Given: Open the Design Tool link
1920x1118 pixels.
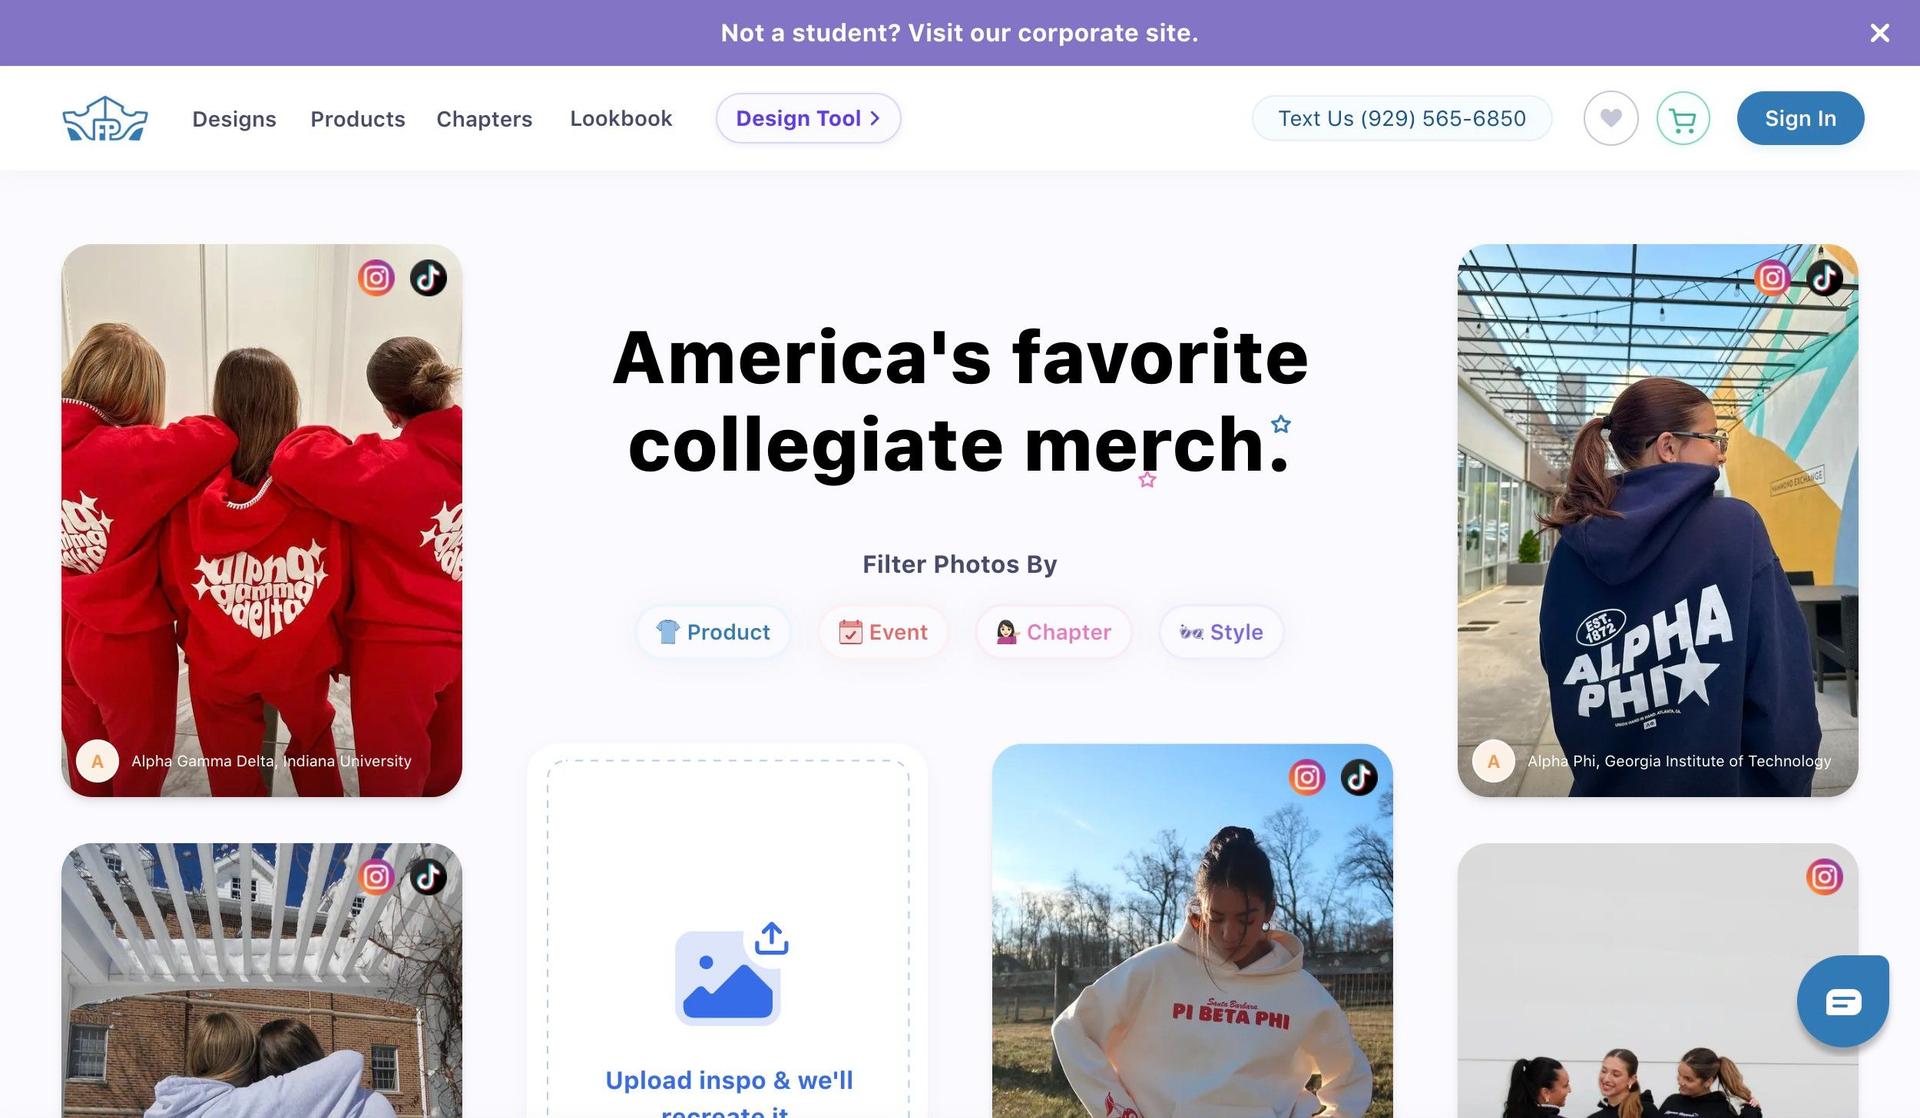Looking at the screenshot, I should [808, 118].
